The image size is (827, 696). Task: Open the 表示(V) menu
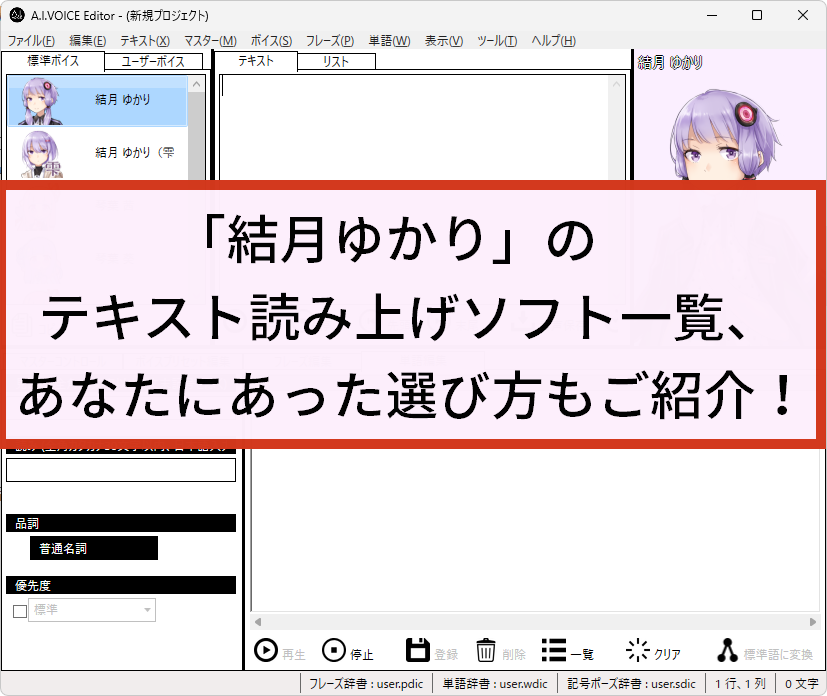pos(444,41)
